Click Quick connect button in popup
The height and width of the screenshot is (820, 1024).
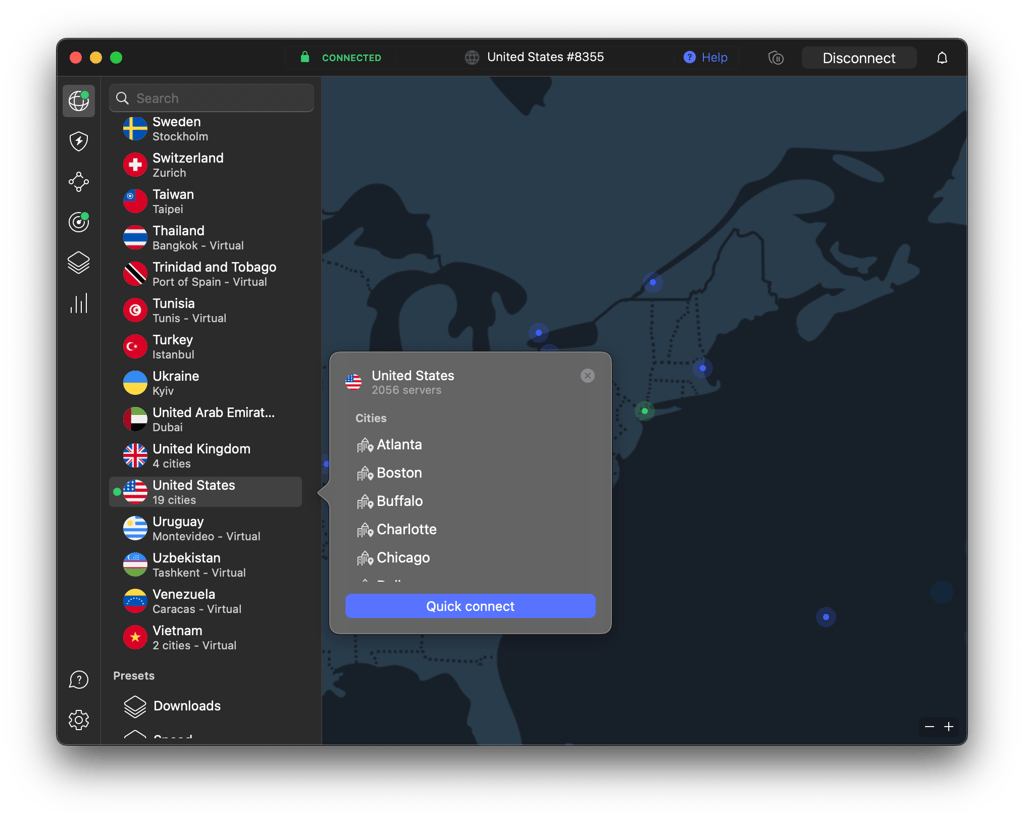click(x=470, y=606)
